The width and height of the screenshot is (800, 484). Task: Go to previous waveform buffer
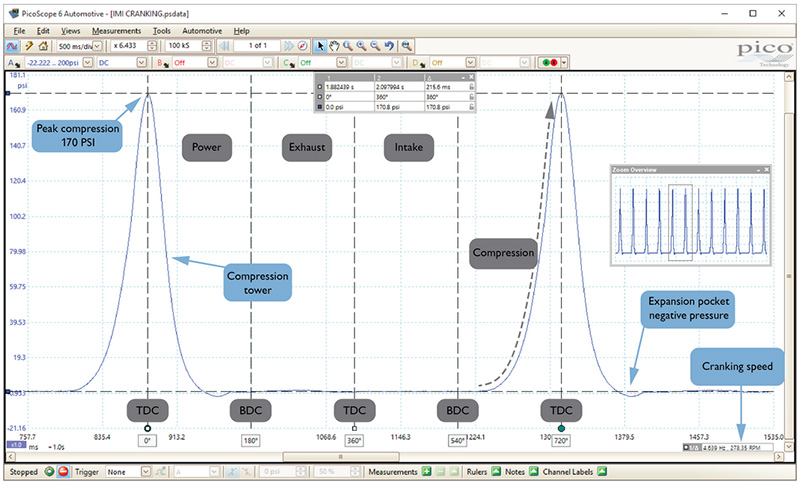click(x=224, y=46)
